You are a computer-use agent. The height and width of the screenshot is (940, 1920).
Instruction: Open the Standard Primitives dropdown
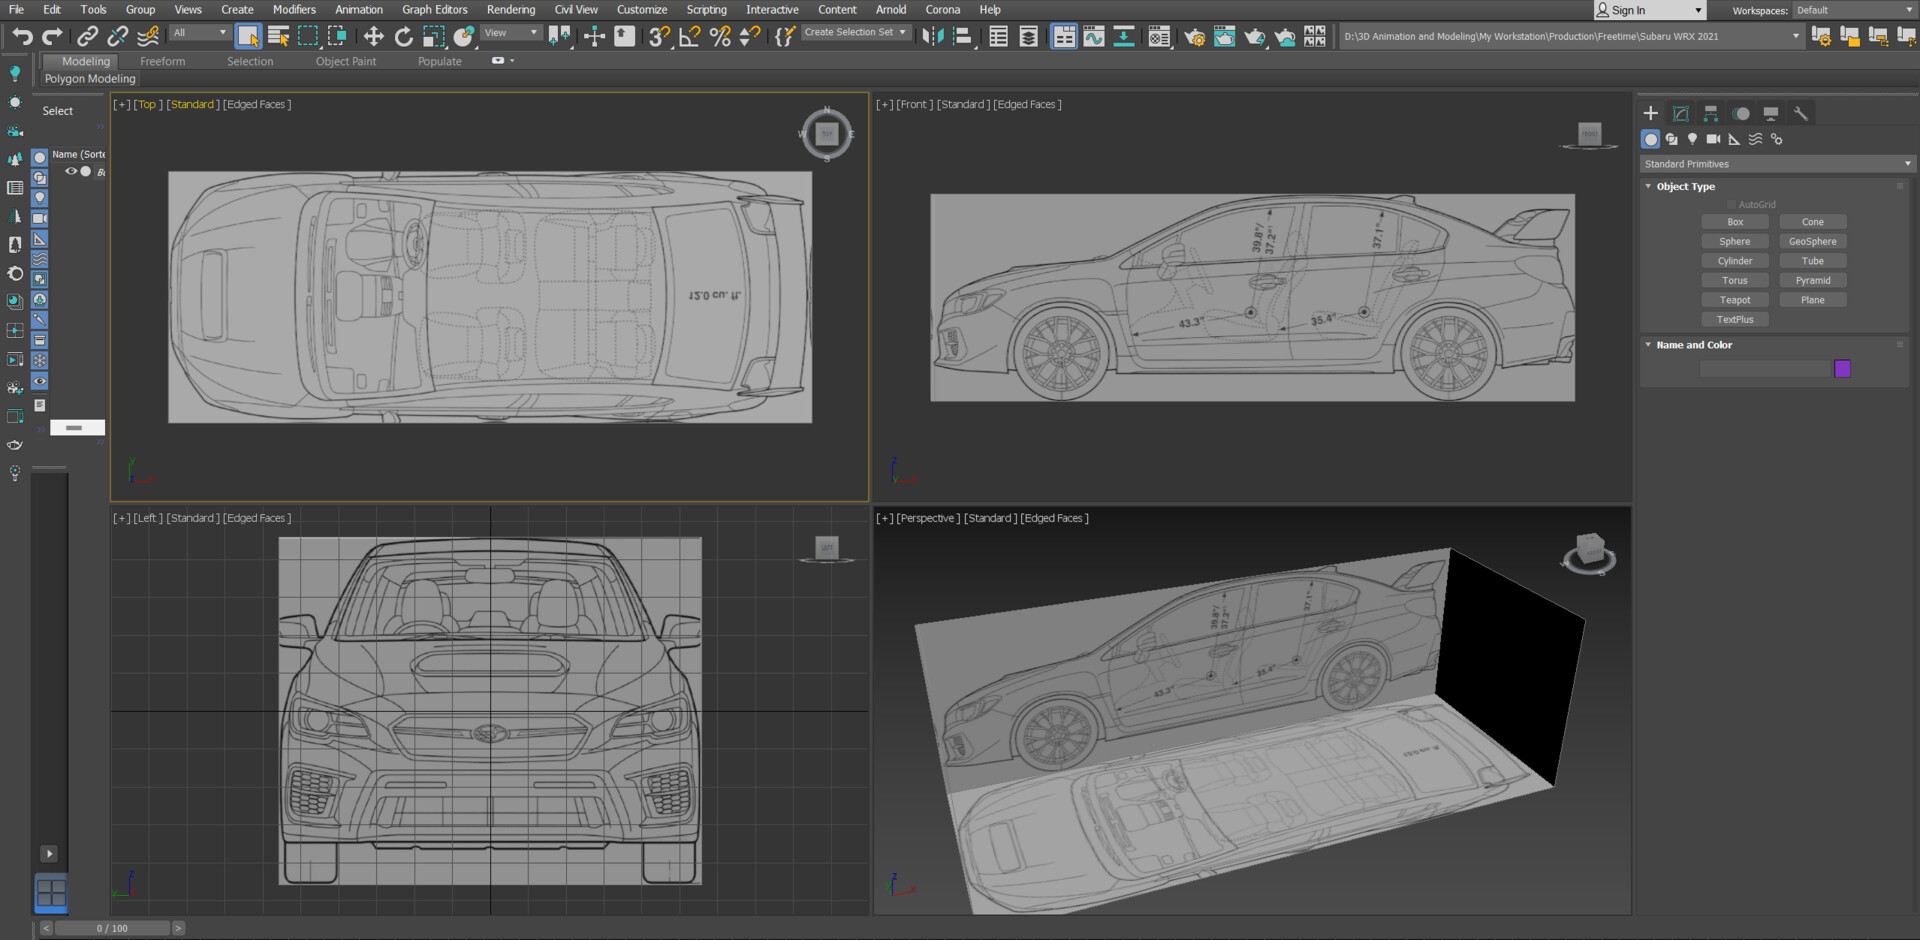[x=1777, y=163]
